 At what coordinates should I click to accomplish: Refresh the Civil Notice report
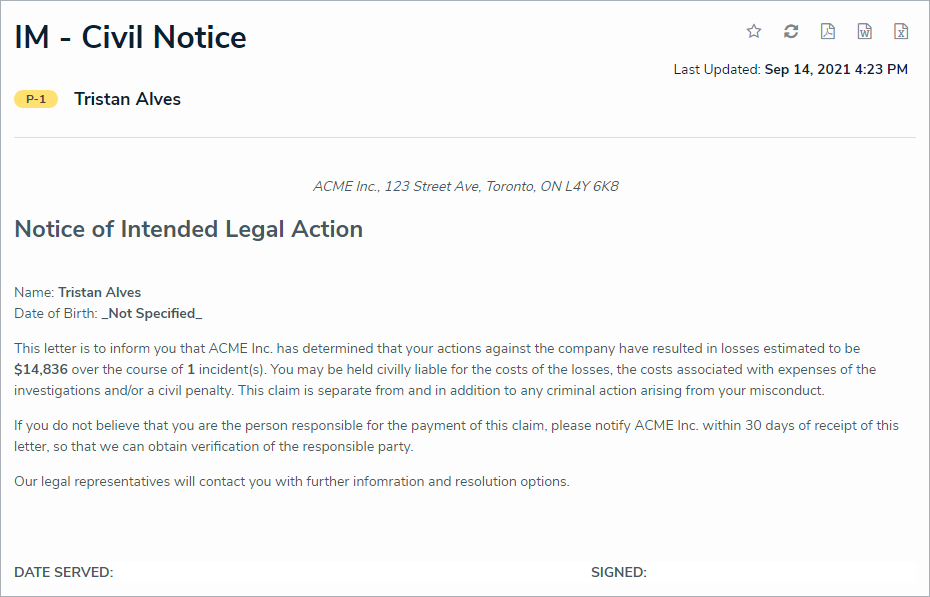[791, 32]
